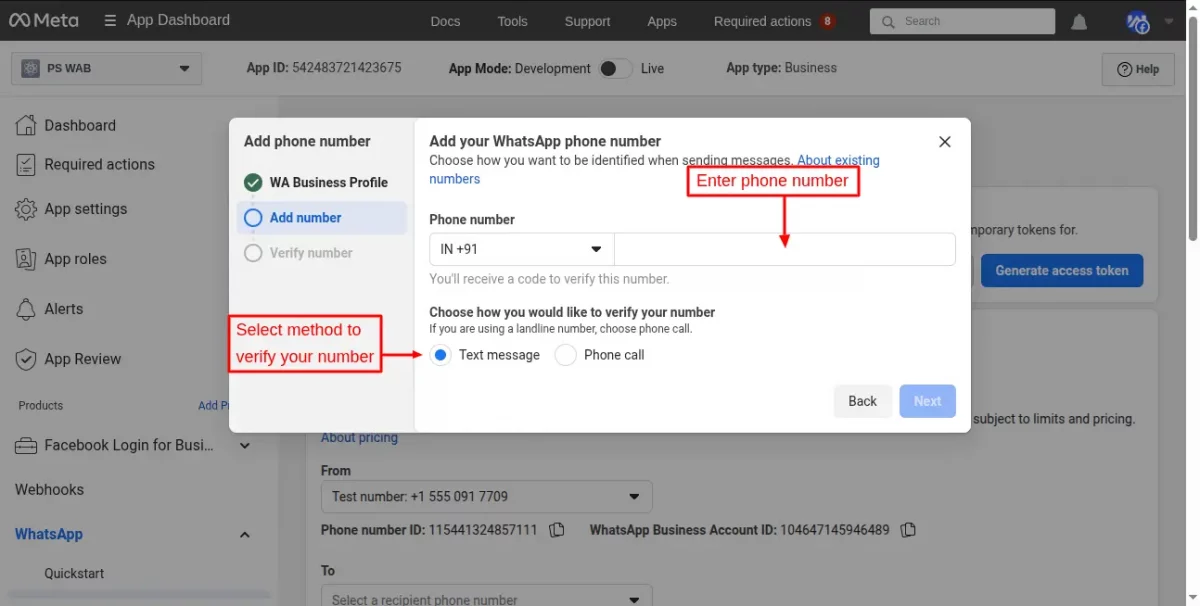Open Dashboard from the sidebar
Screen dimensions: 1200x606
[x=80, y=125]
